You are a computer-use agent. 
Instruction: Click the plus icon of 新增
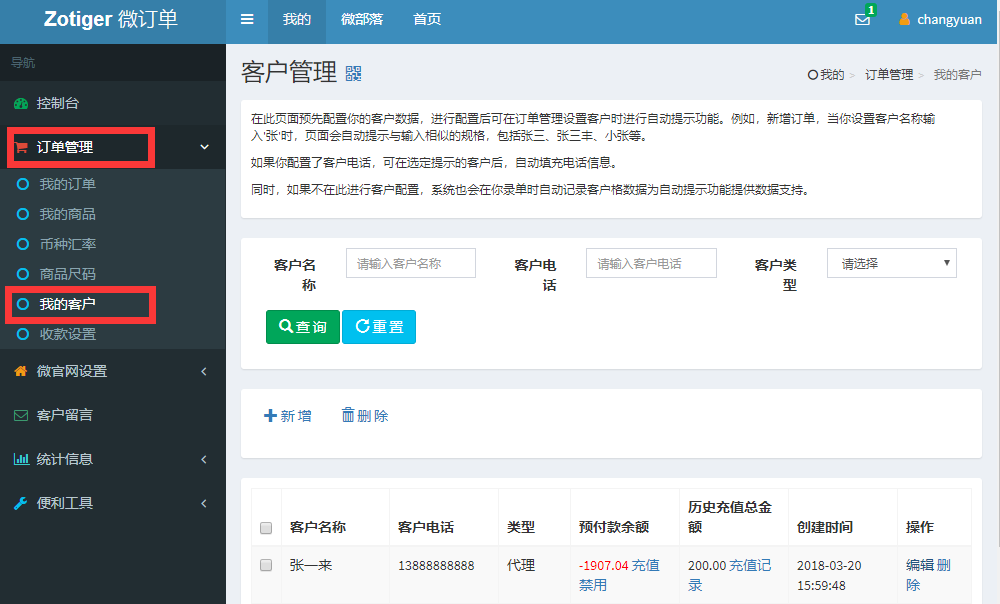click(270, 416)
